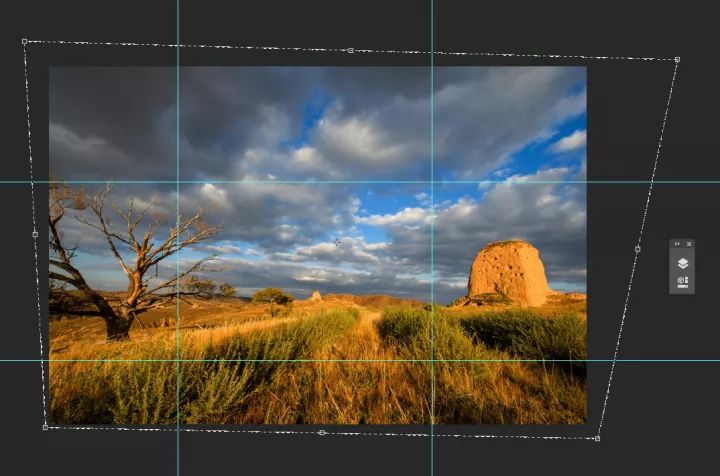The width and height of the screenshot is (720, 476).
Task: Click the bottom-left transform corner handle
Action: [x=45, y=427]
